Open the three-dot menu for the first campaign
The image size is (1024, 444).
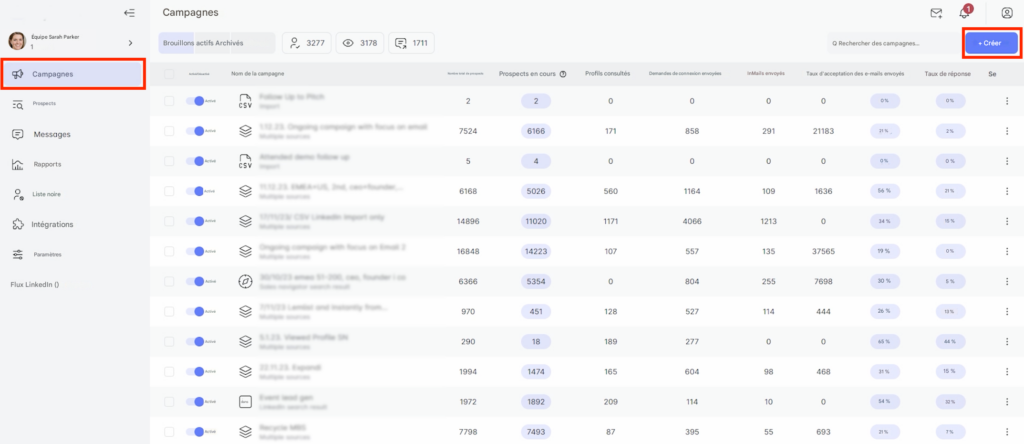point(1006,101)
